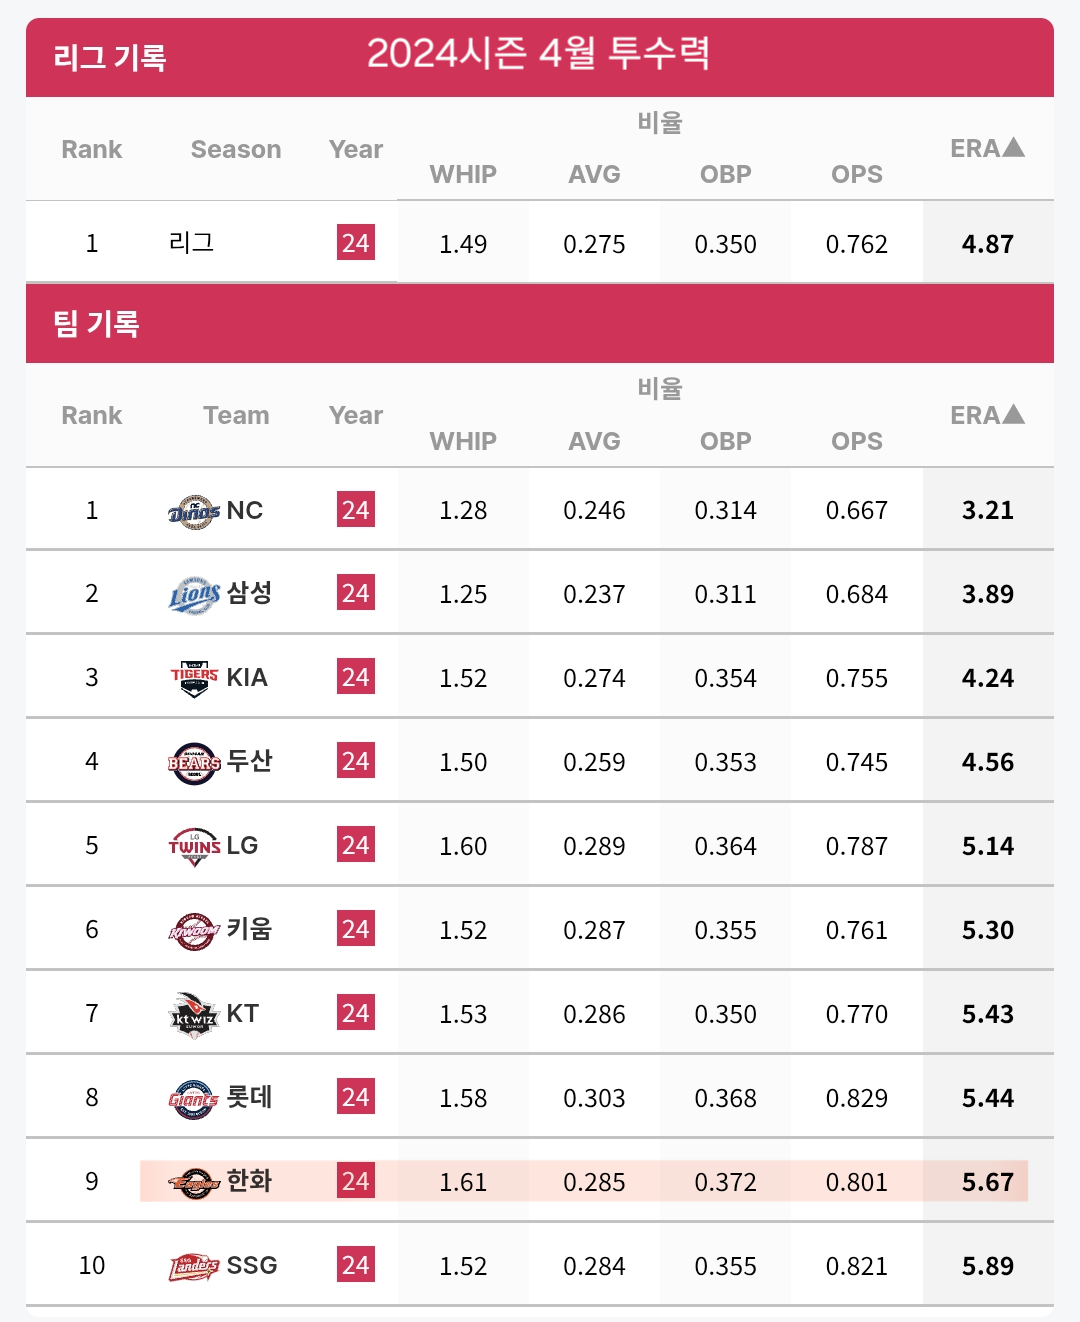1080x1322 pixels.
Task: Click the LG Twins team logo
Action: tap(194, 846)
